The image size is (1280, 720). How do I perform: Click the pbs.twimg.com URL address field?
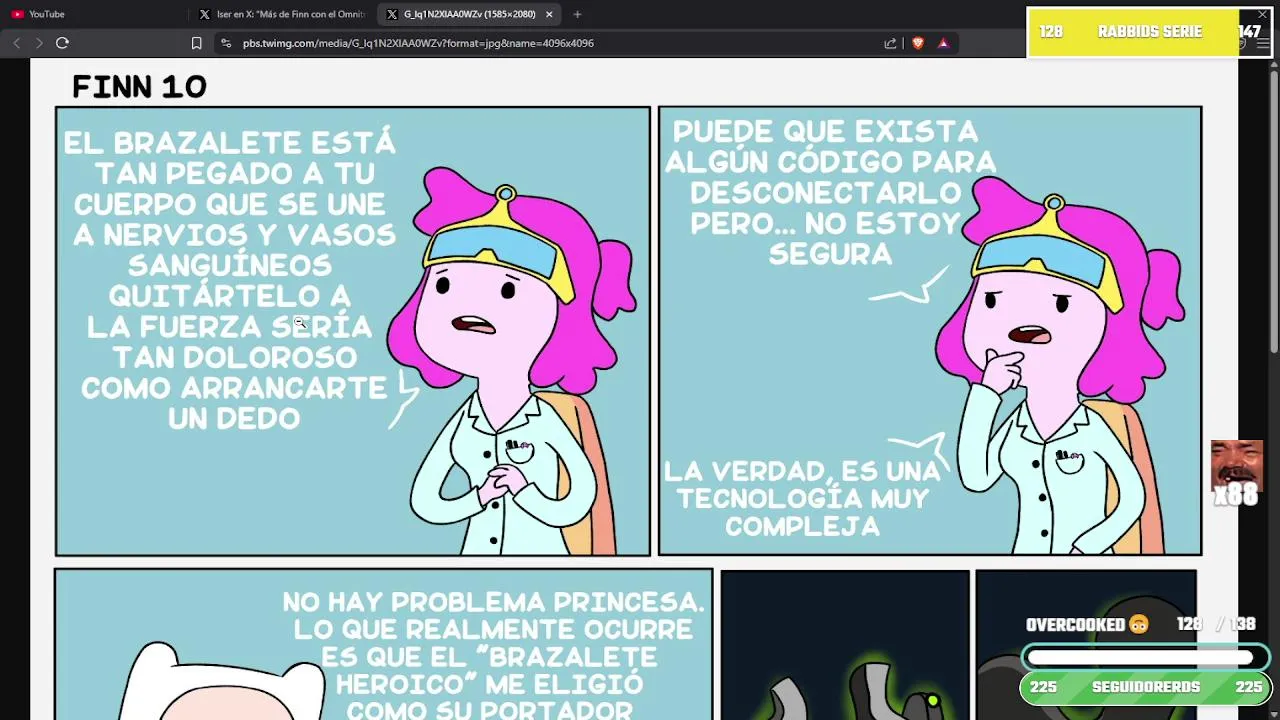click(x=418, y=43)
